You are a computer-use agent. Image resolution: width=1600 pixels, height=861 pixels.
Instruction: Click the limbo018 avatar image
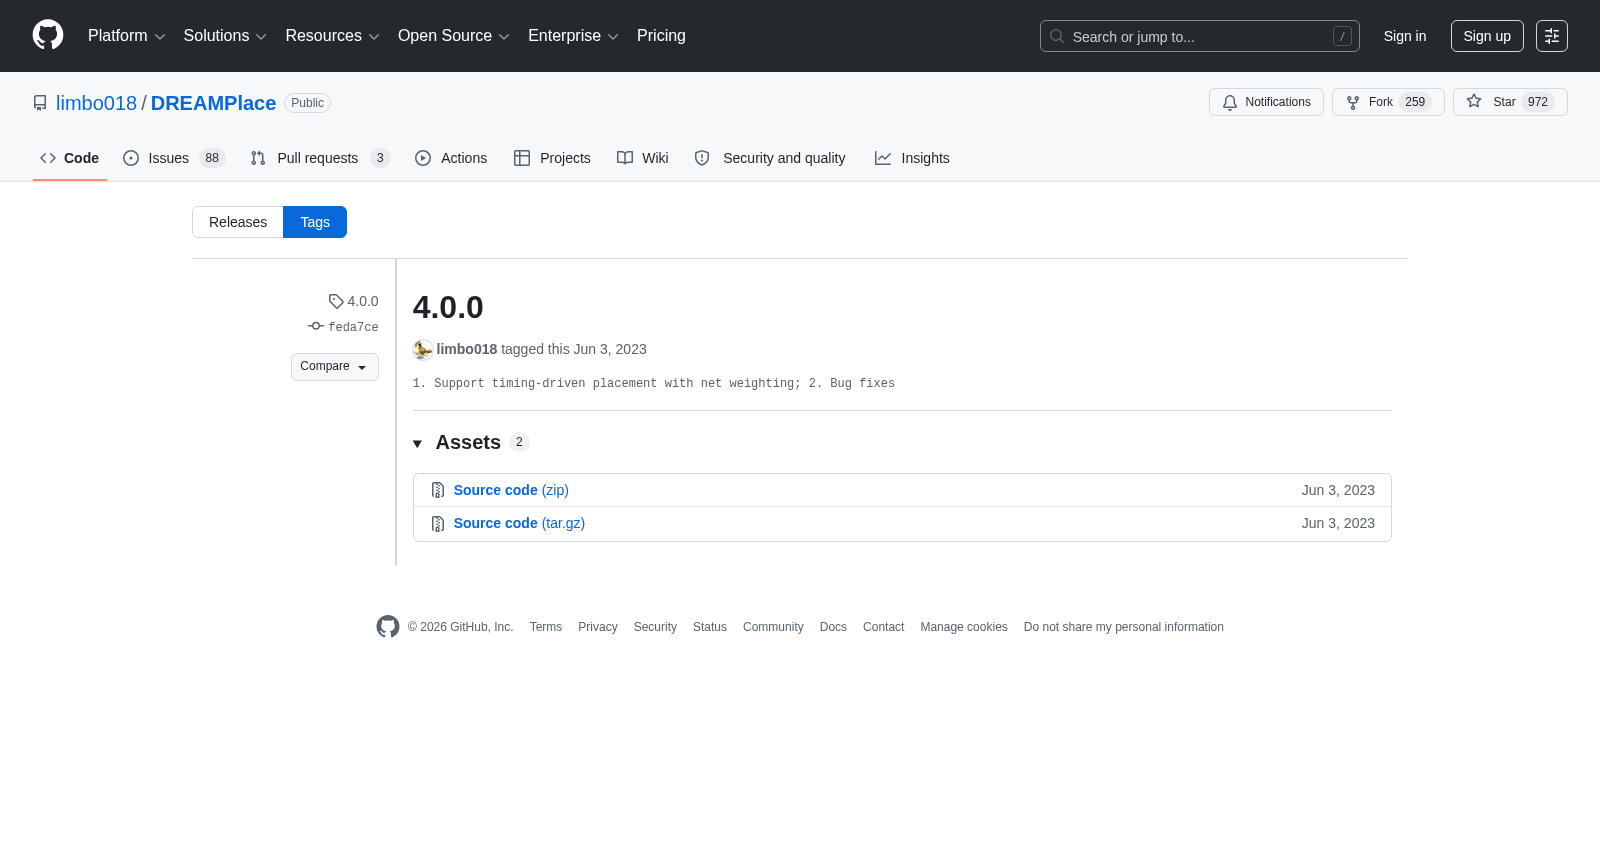(423, 349)
